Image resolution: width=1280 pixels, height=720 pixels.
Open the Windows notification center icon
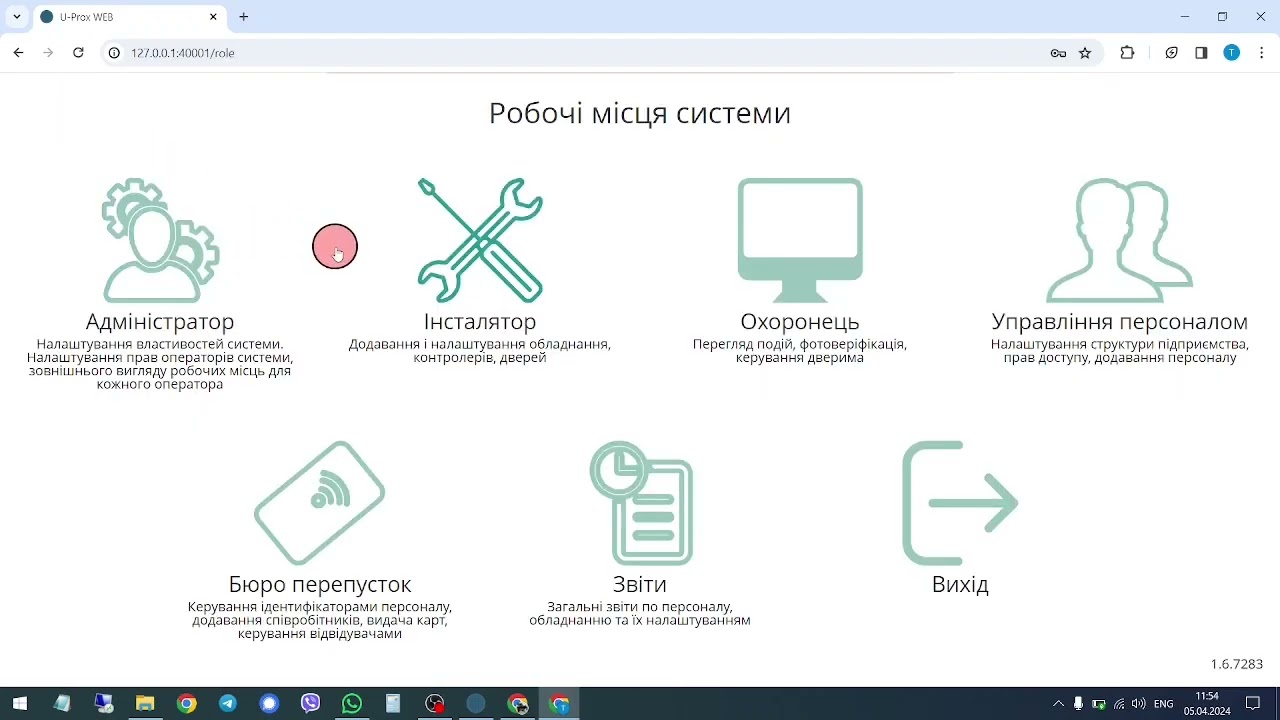(1253, 704)
